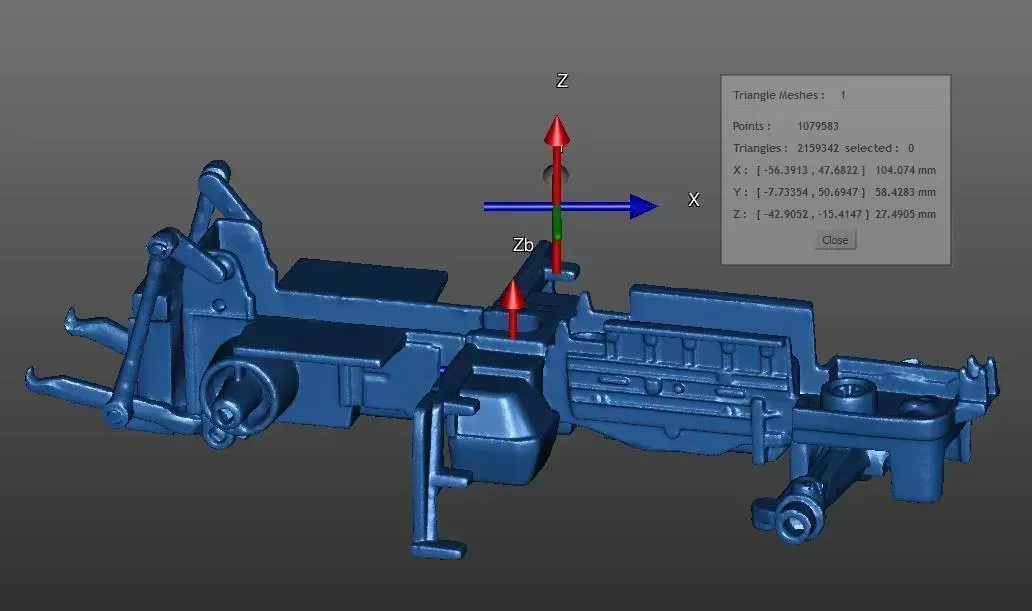
Task: Close the mesh information panel
Action: point(835,240)
